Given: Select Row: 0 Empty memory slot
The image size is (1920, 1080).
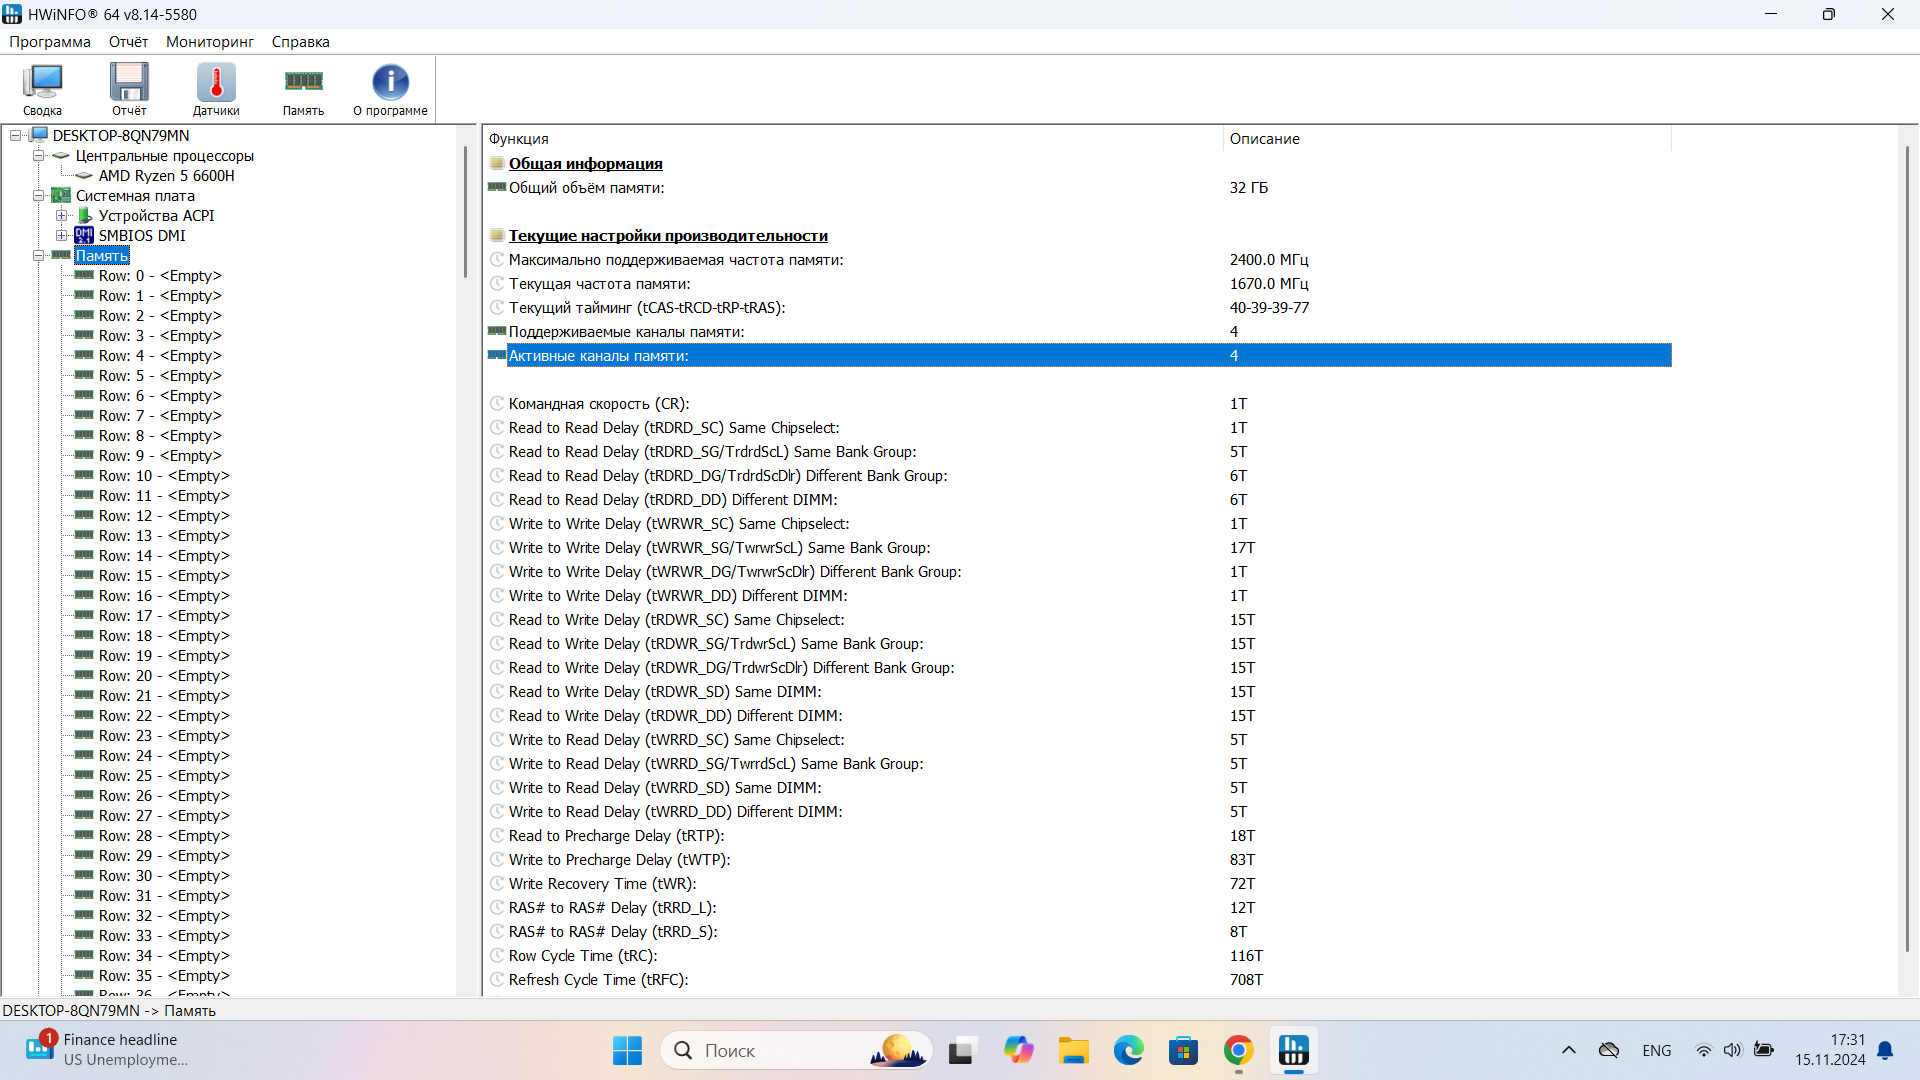Looking at the screenshot, I should (160, 276).
